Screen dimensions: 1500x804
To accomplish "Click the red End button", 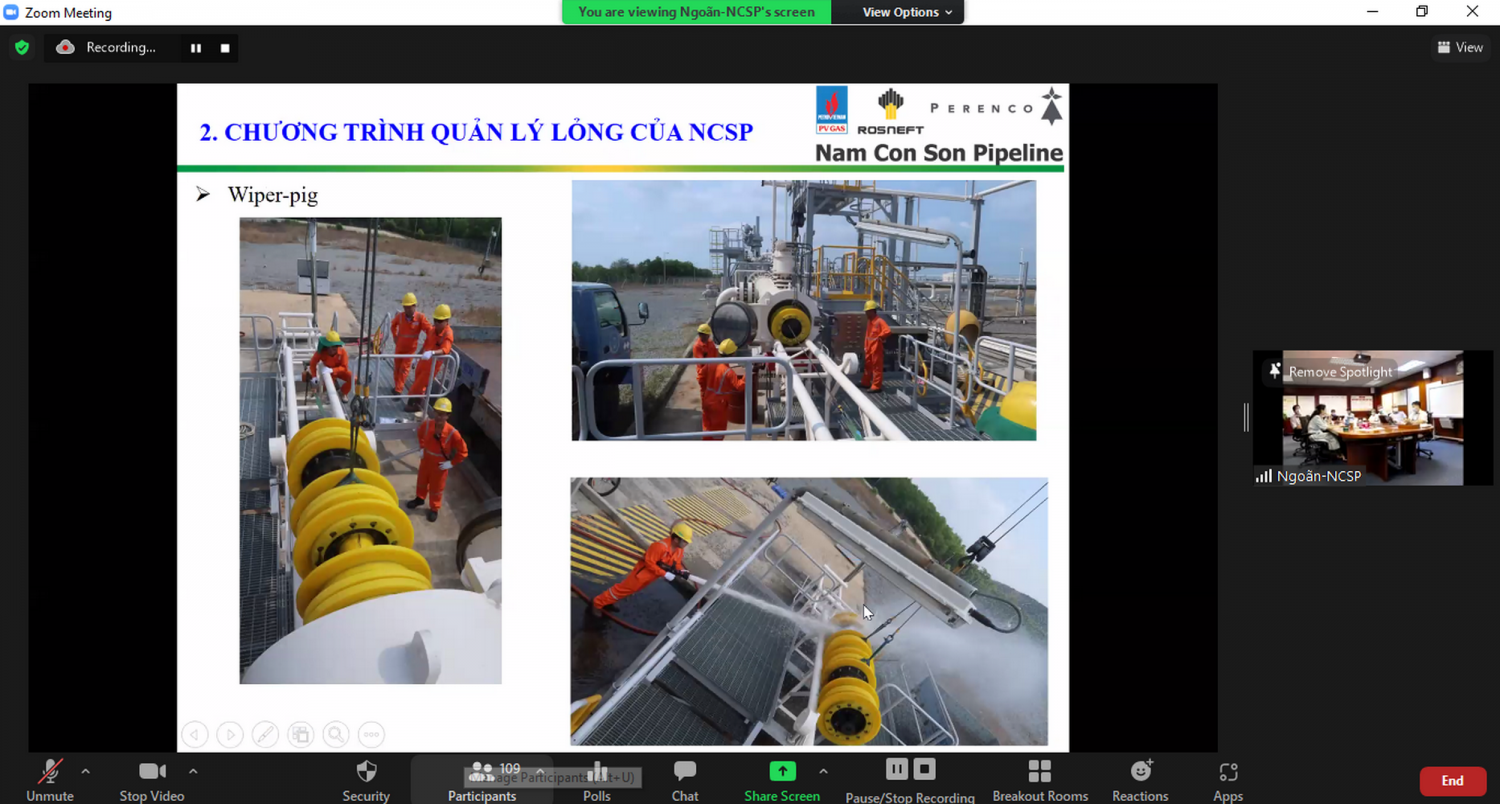I will [x=1452, y=781].
